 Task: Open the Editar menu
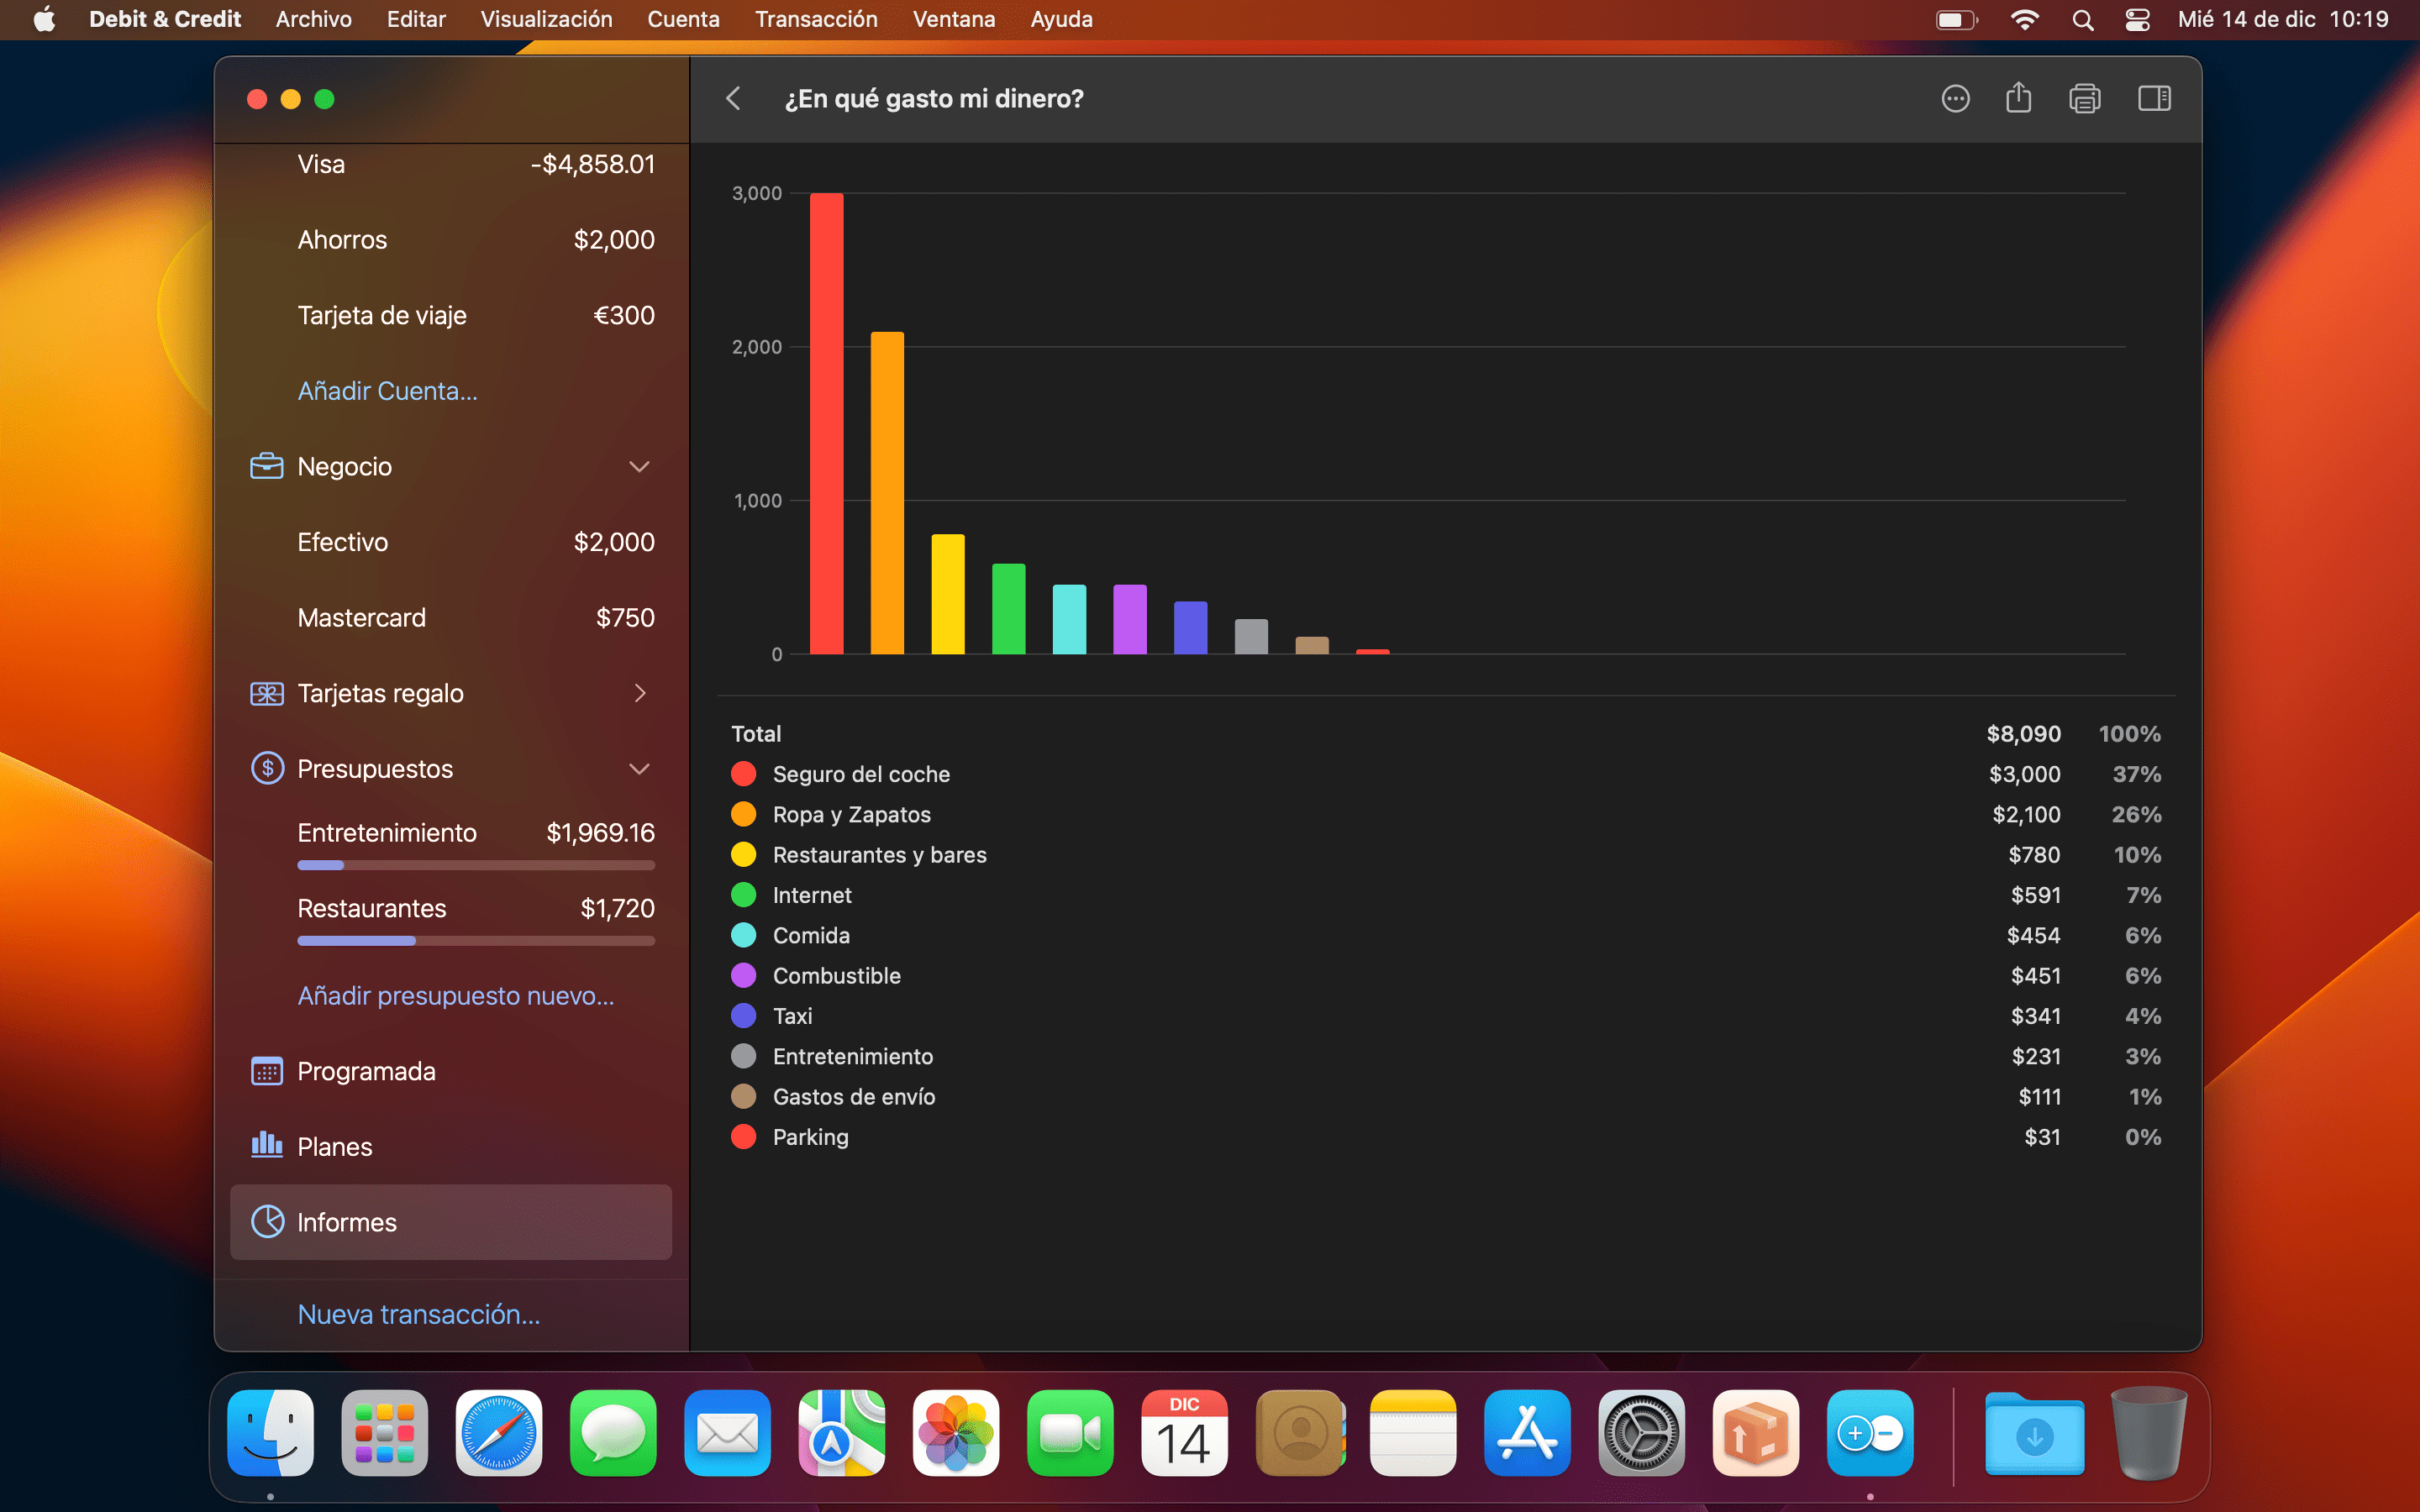pos(416,19)
